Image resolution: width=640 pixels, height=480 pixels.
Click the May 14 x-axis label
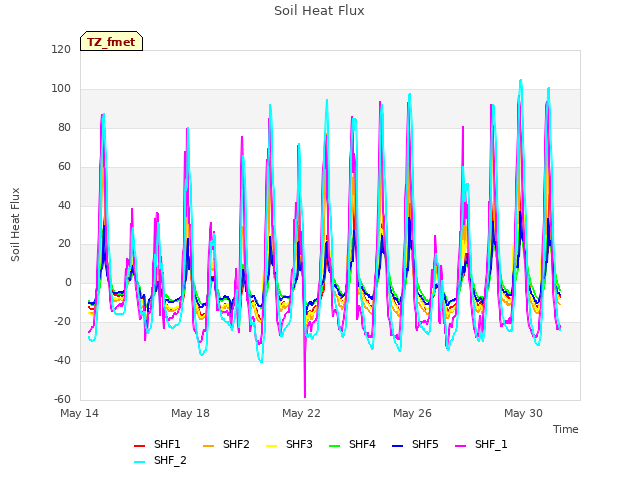(x=80, y=413)
